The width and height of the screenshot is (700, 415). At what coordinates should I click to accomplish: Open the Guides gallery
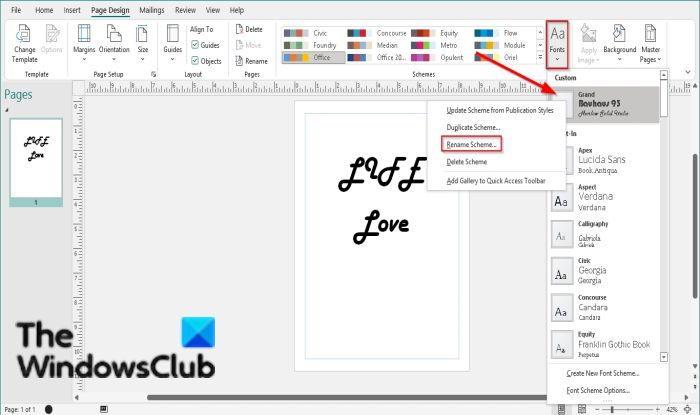(172, 44)
